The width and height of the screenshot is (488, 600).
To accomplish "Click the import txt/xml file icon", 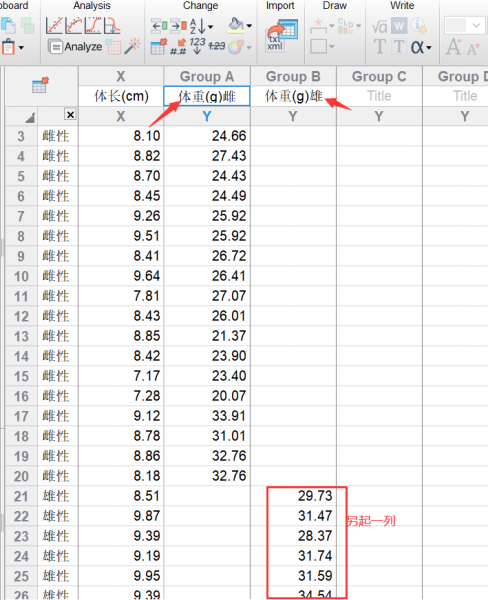I will coord(281,36).
